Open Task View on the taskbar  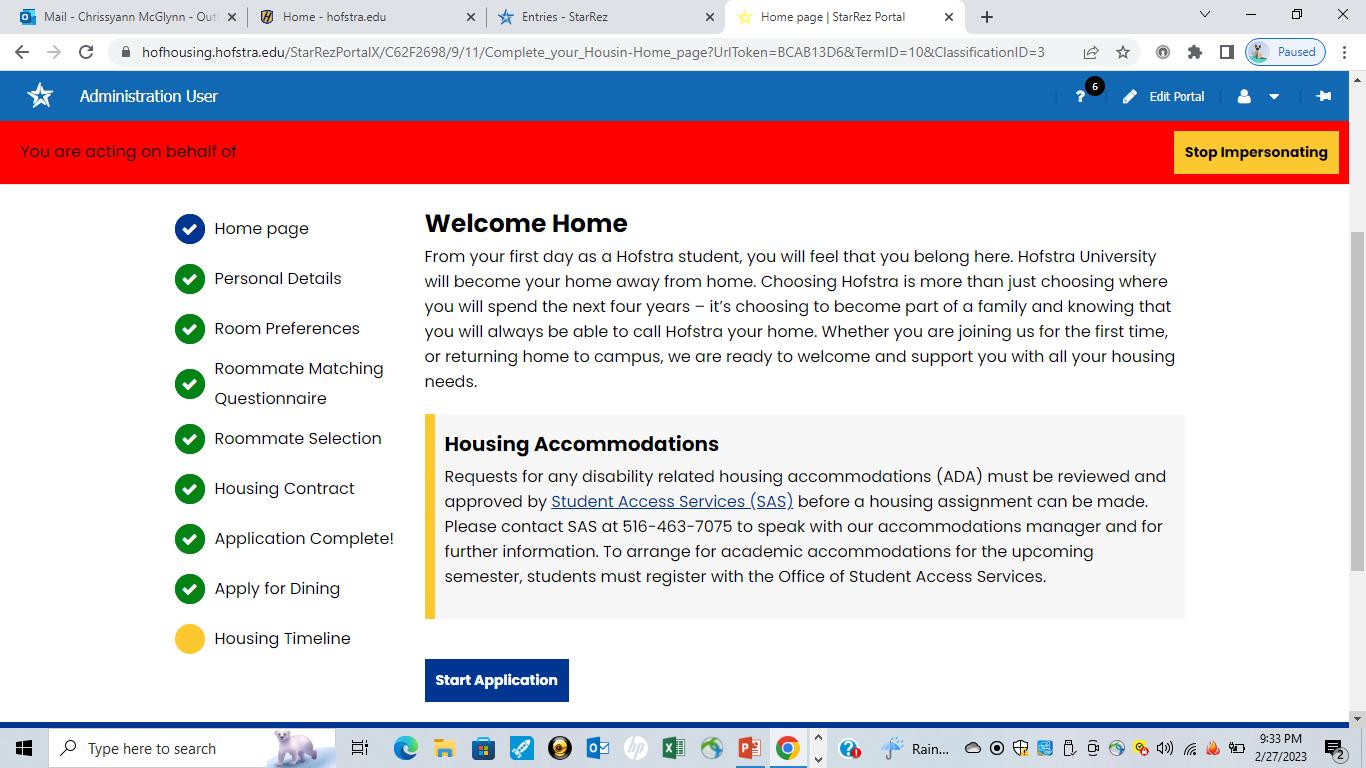(x=360, y=748)
